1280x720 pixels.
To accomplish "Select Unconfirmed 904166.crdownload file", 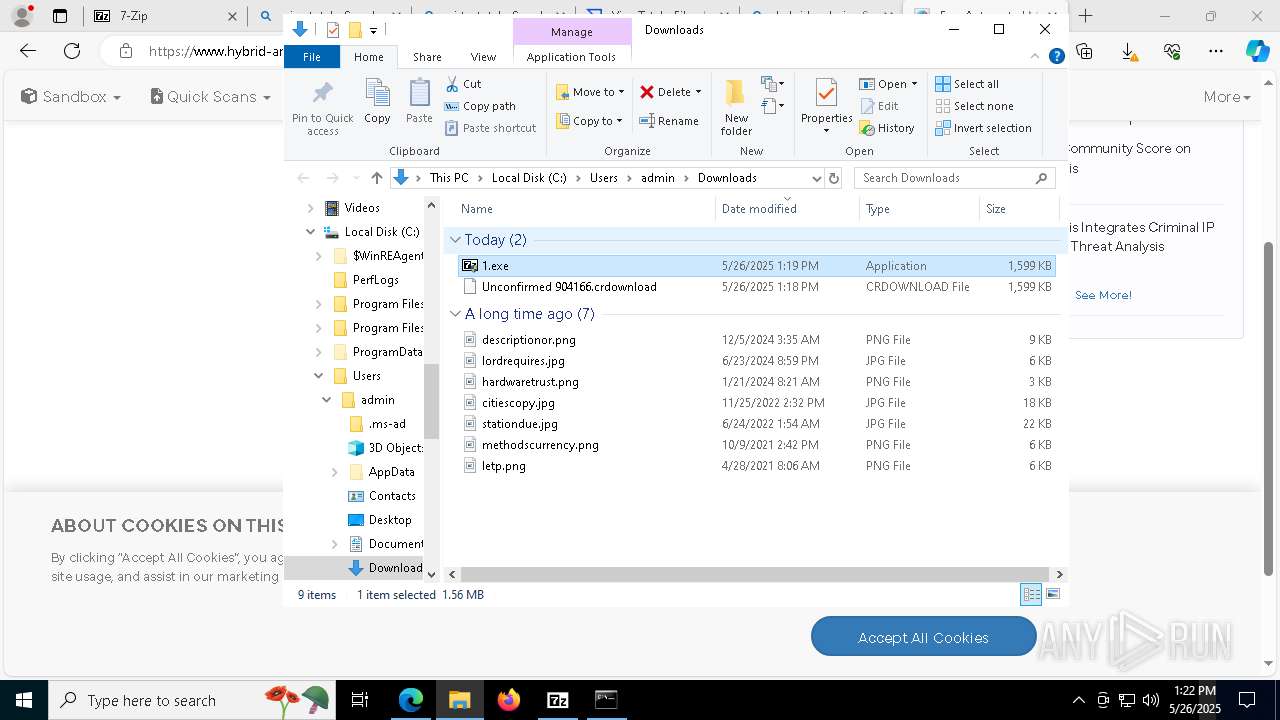I will pos(756,287).
